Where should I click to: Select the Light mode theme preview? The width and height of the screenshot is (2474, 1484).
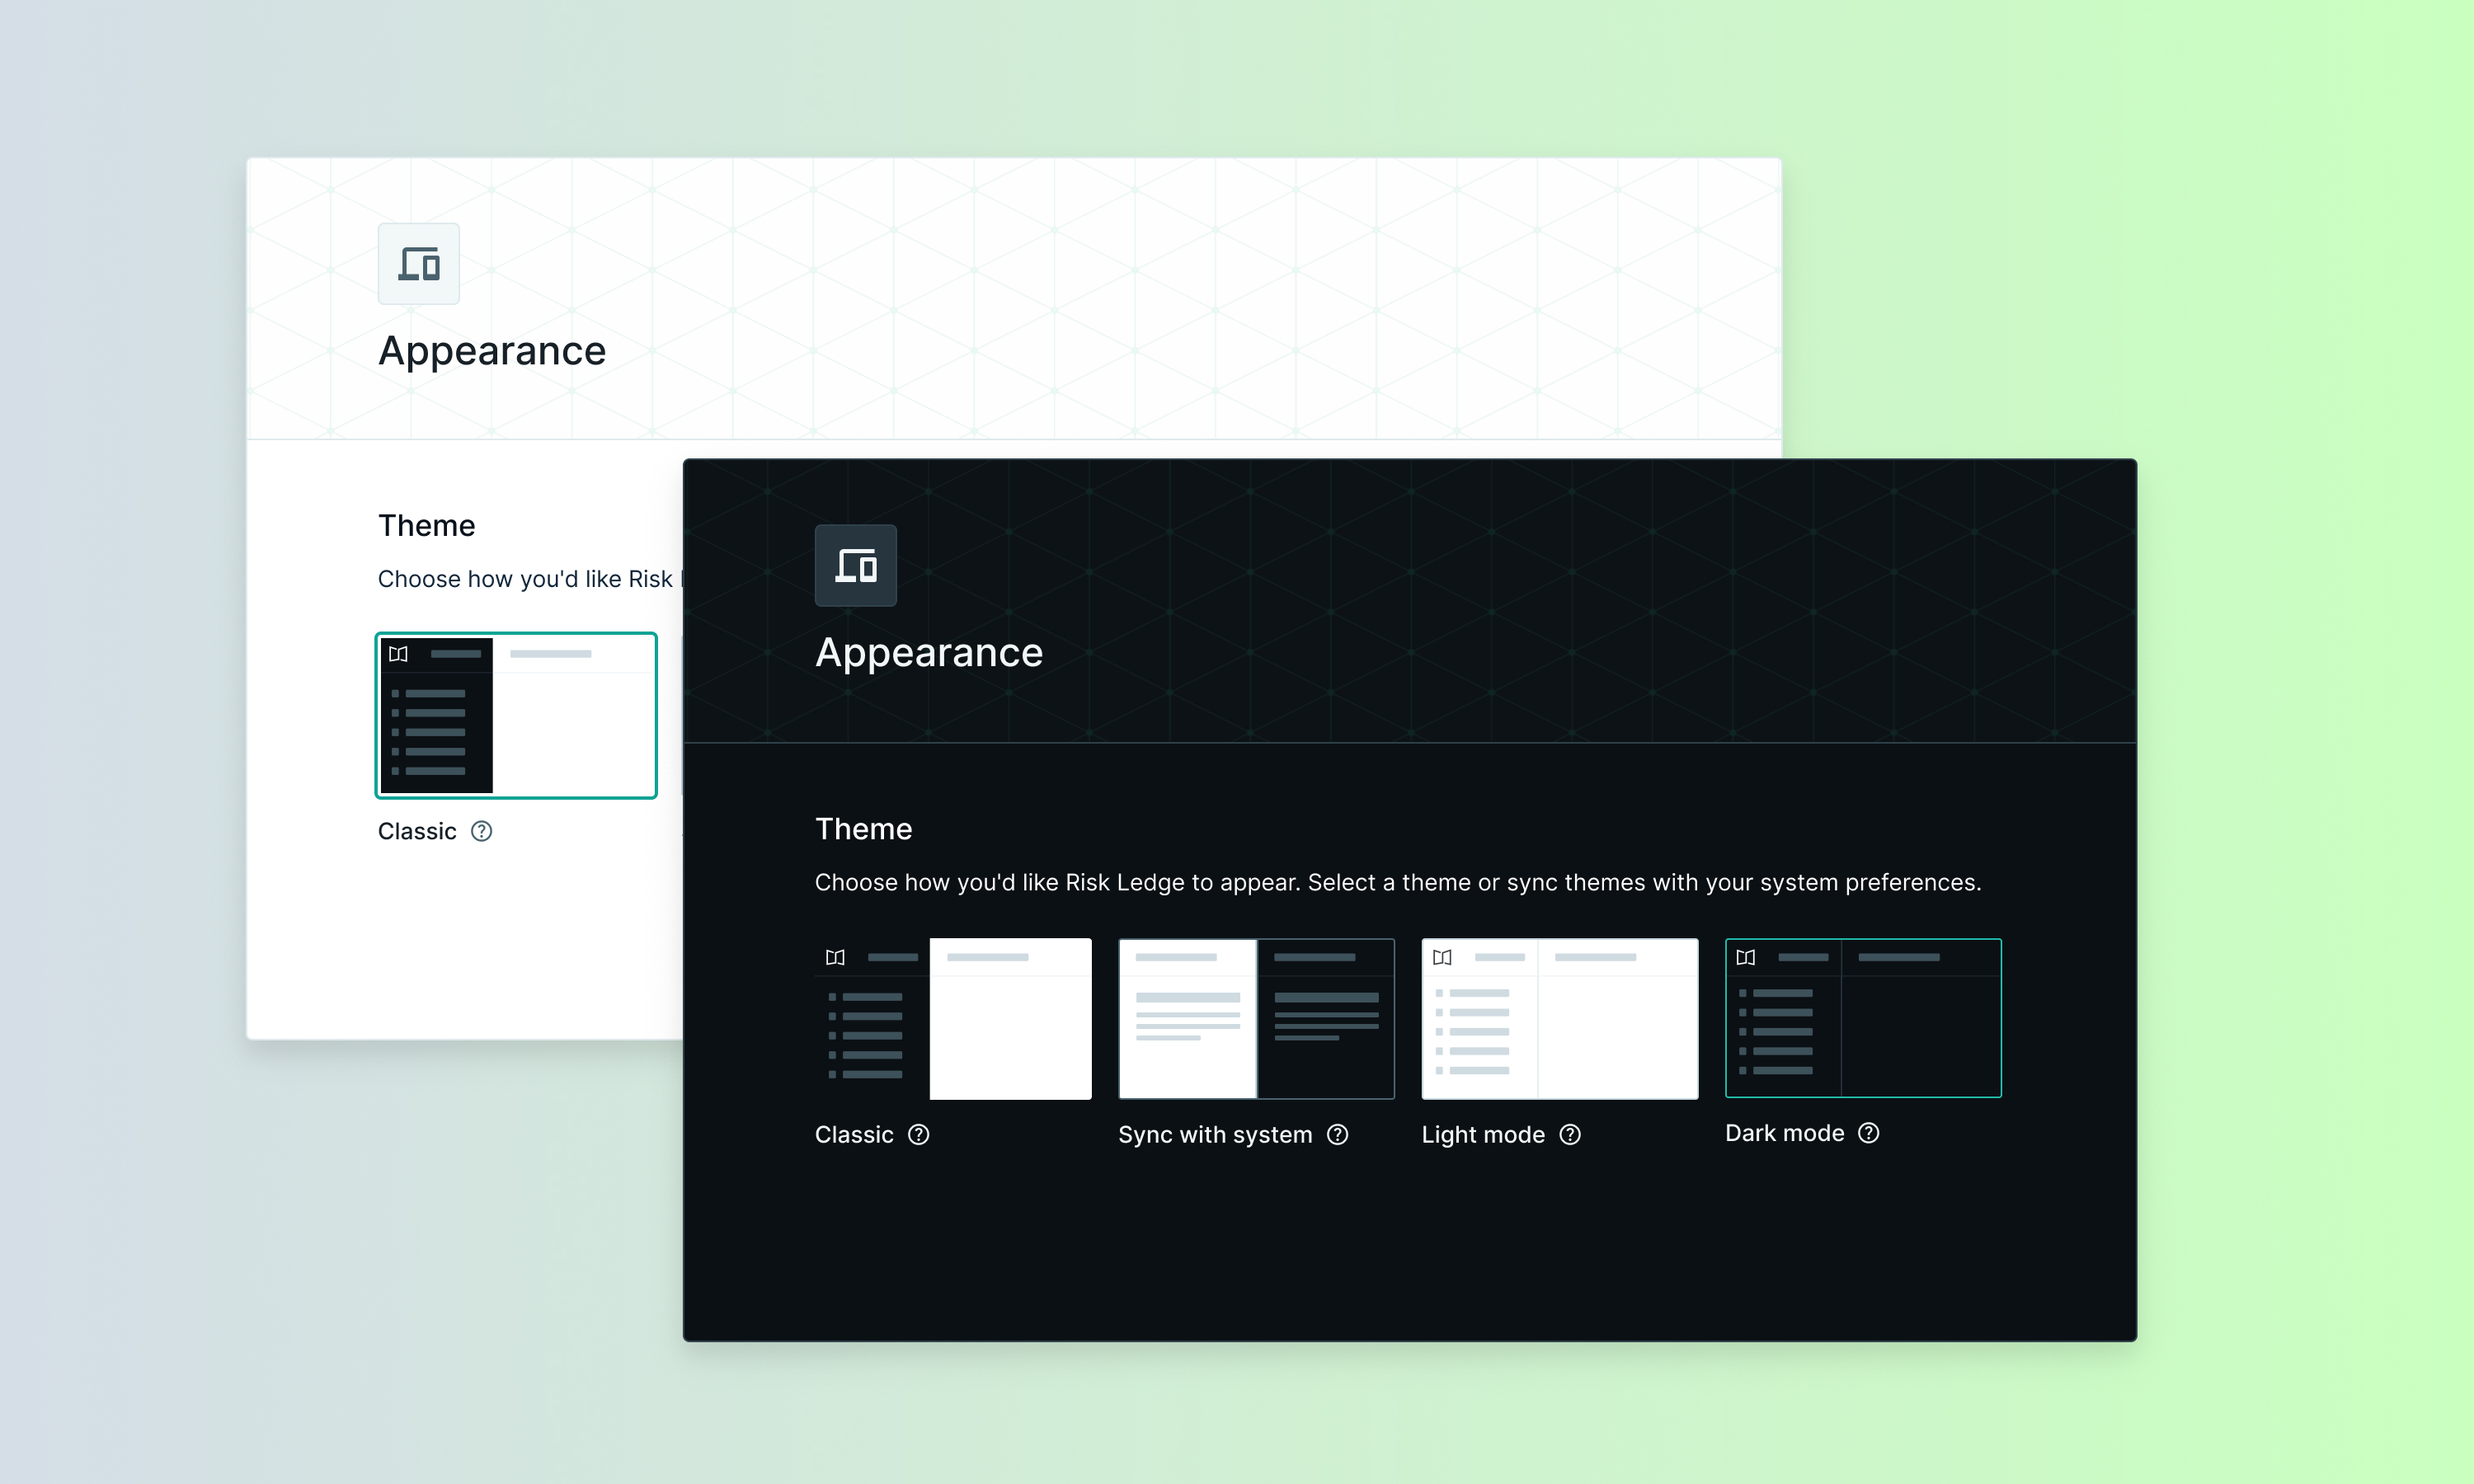point(1559,1018)
